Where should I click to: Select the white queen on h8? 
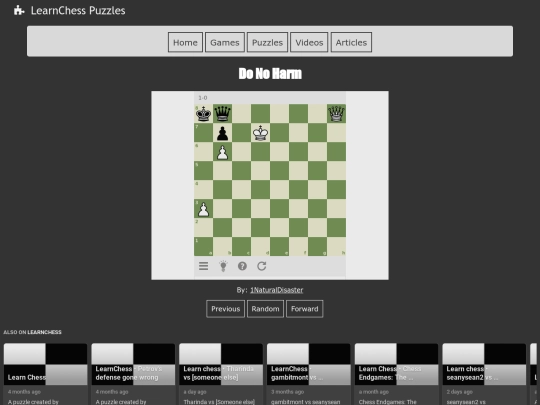click(336, 114)
